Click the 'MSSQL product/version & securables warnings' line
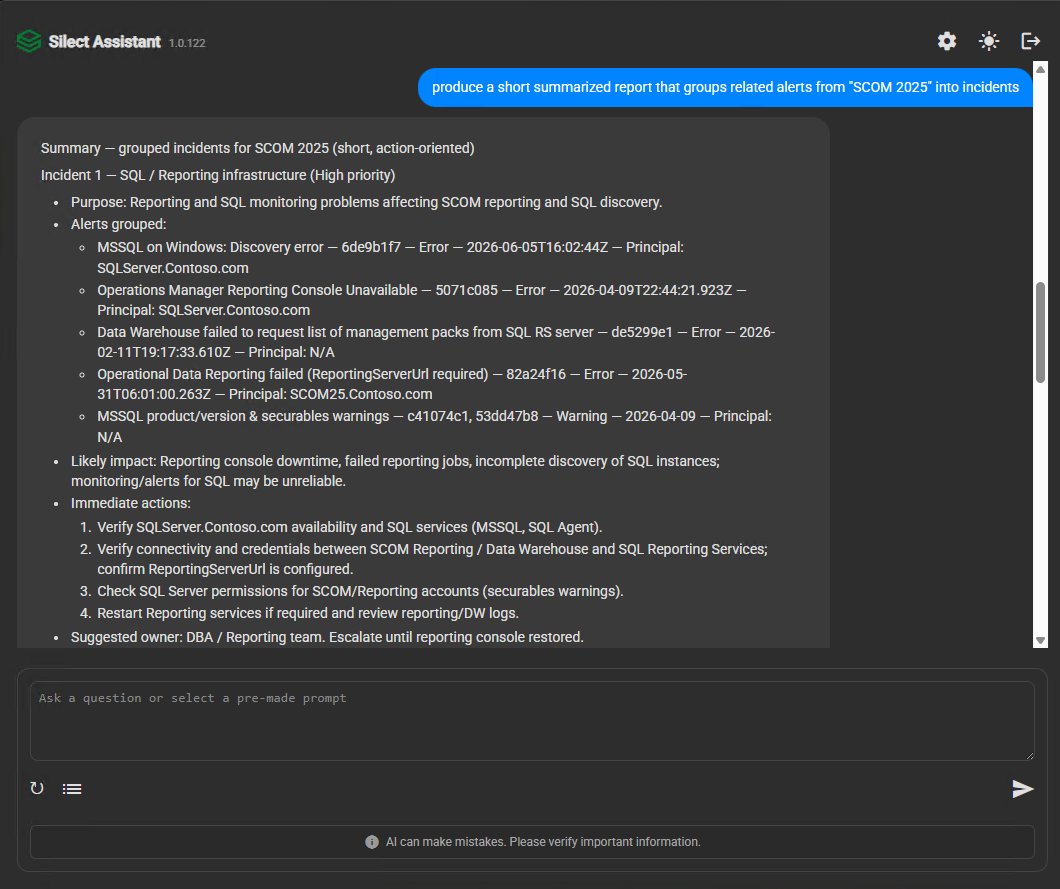 [x=434, y=427]
